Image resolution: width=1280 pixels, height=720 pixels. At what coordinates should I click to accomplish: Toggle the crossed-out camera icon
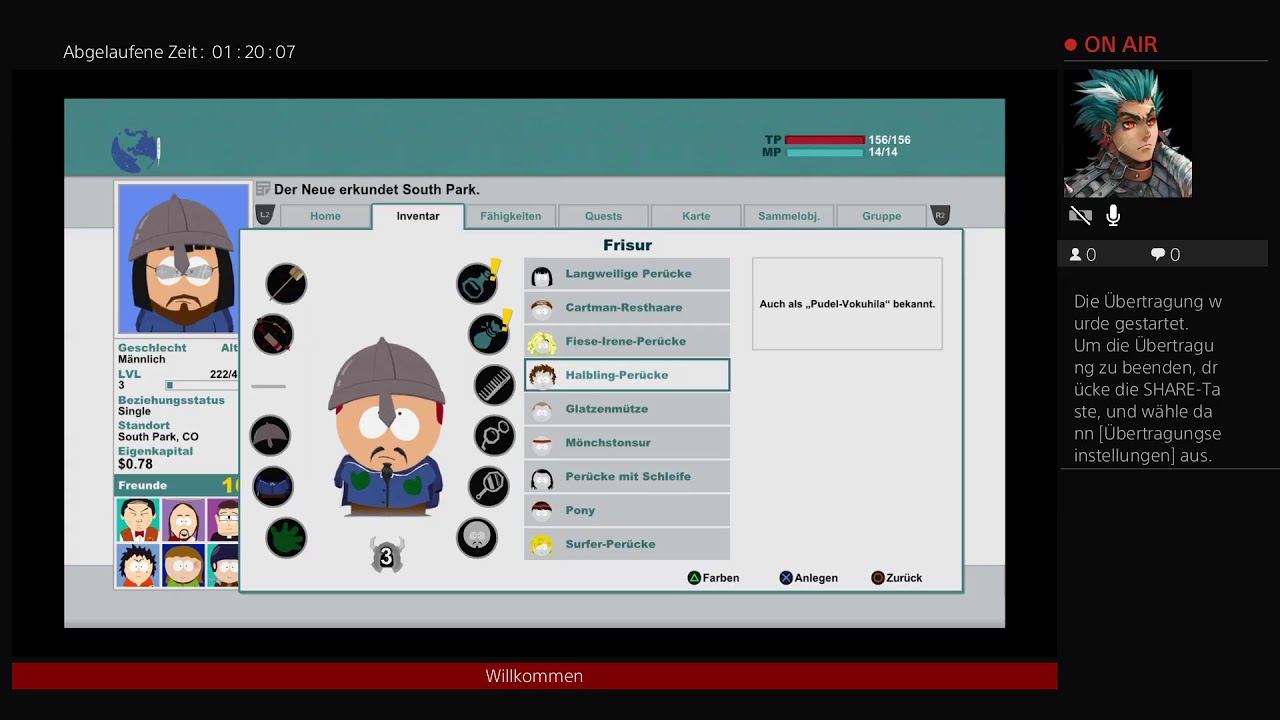tap(1080, 215)
